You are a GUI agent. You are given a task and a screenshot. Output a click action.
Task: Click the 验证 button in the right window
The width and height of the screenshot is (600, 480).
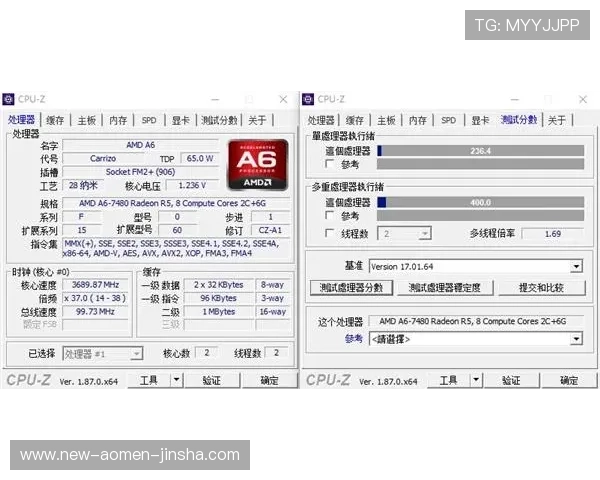pyautogui.click(x=511, y=380)
